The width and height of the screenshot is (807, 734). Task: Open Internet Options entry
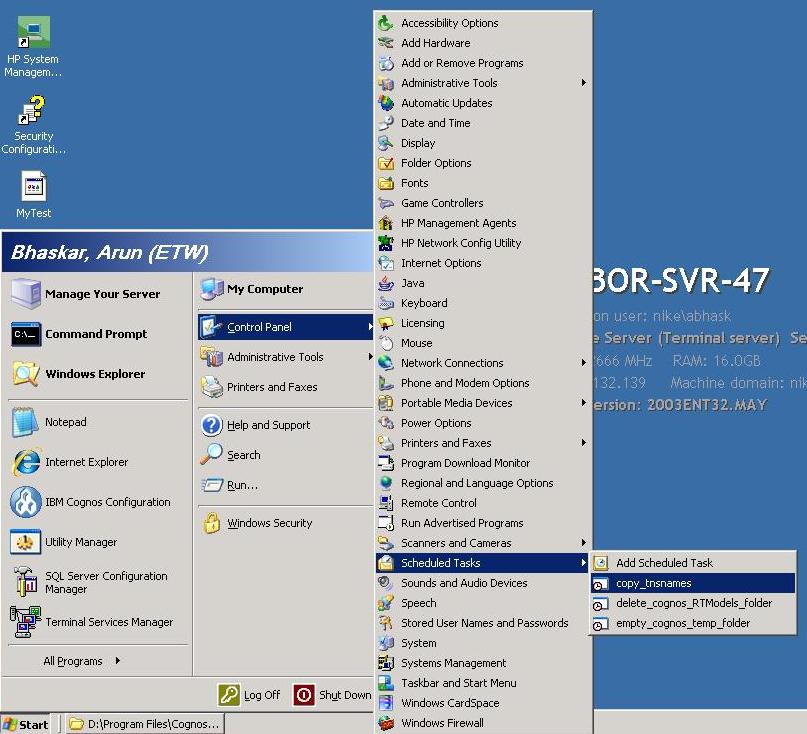click(x=483, y=263)
